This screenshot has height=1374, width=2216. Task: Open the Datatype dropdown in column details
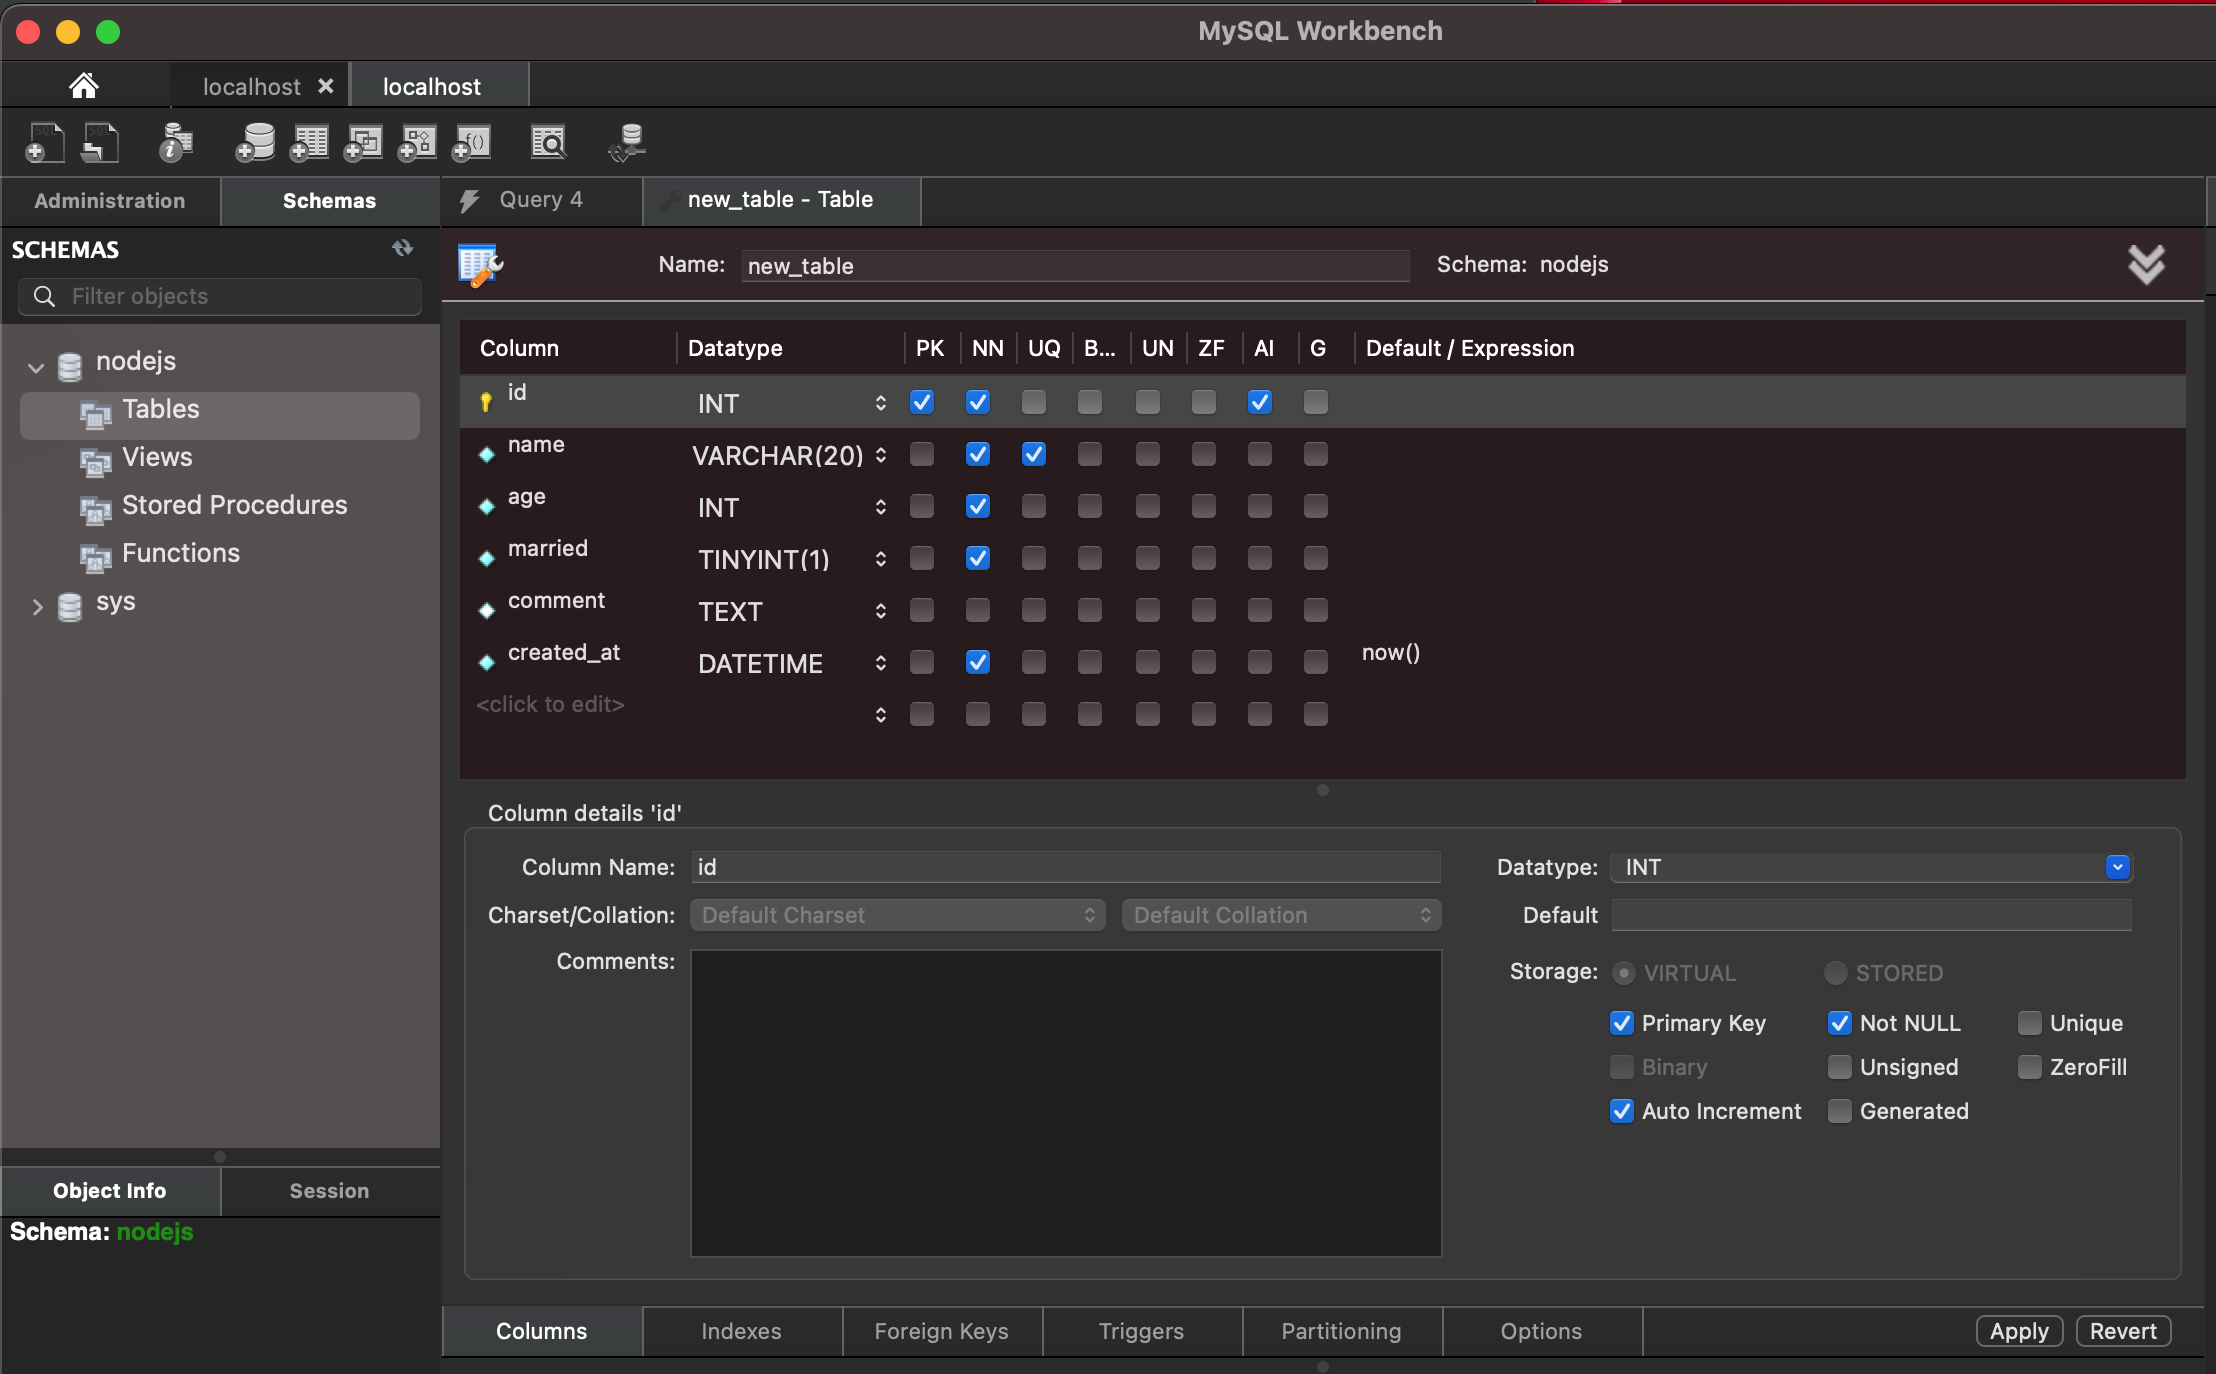(x=2117, y=867)
